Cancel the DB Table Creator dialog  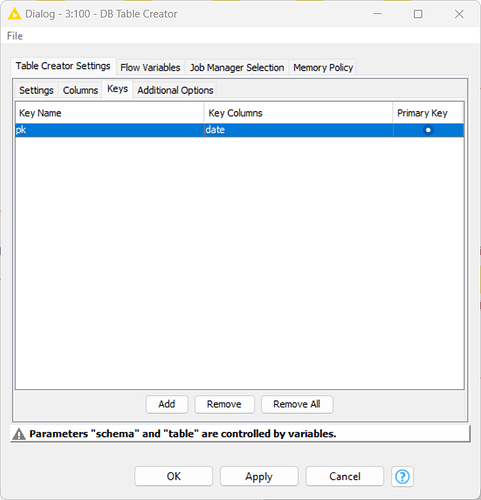pos(345,476)
